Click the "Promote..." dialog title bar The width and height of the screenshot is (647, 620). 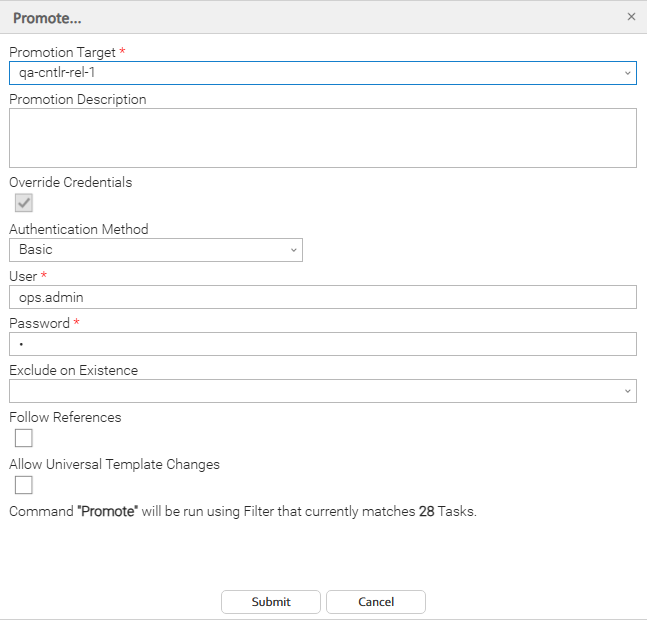[300, 17]
